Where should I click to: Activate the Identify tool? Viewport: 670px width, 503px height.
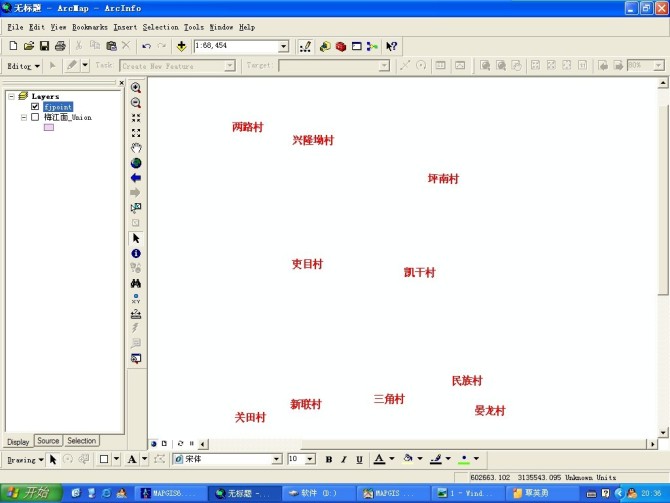136,253
